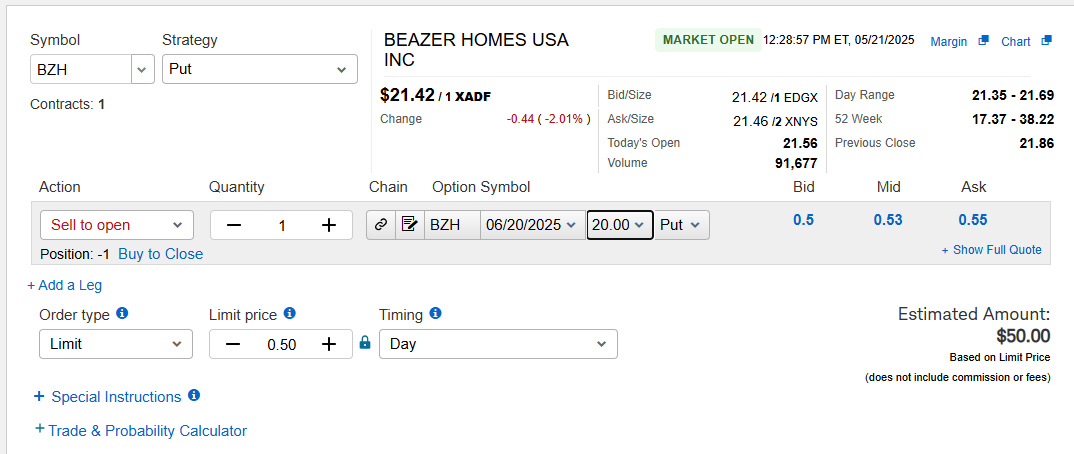1074x454 pixels.
Task: Open the 20.00 strike price dropdown
Action: click(619, 225)
